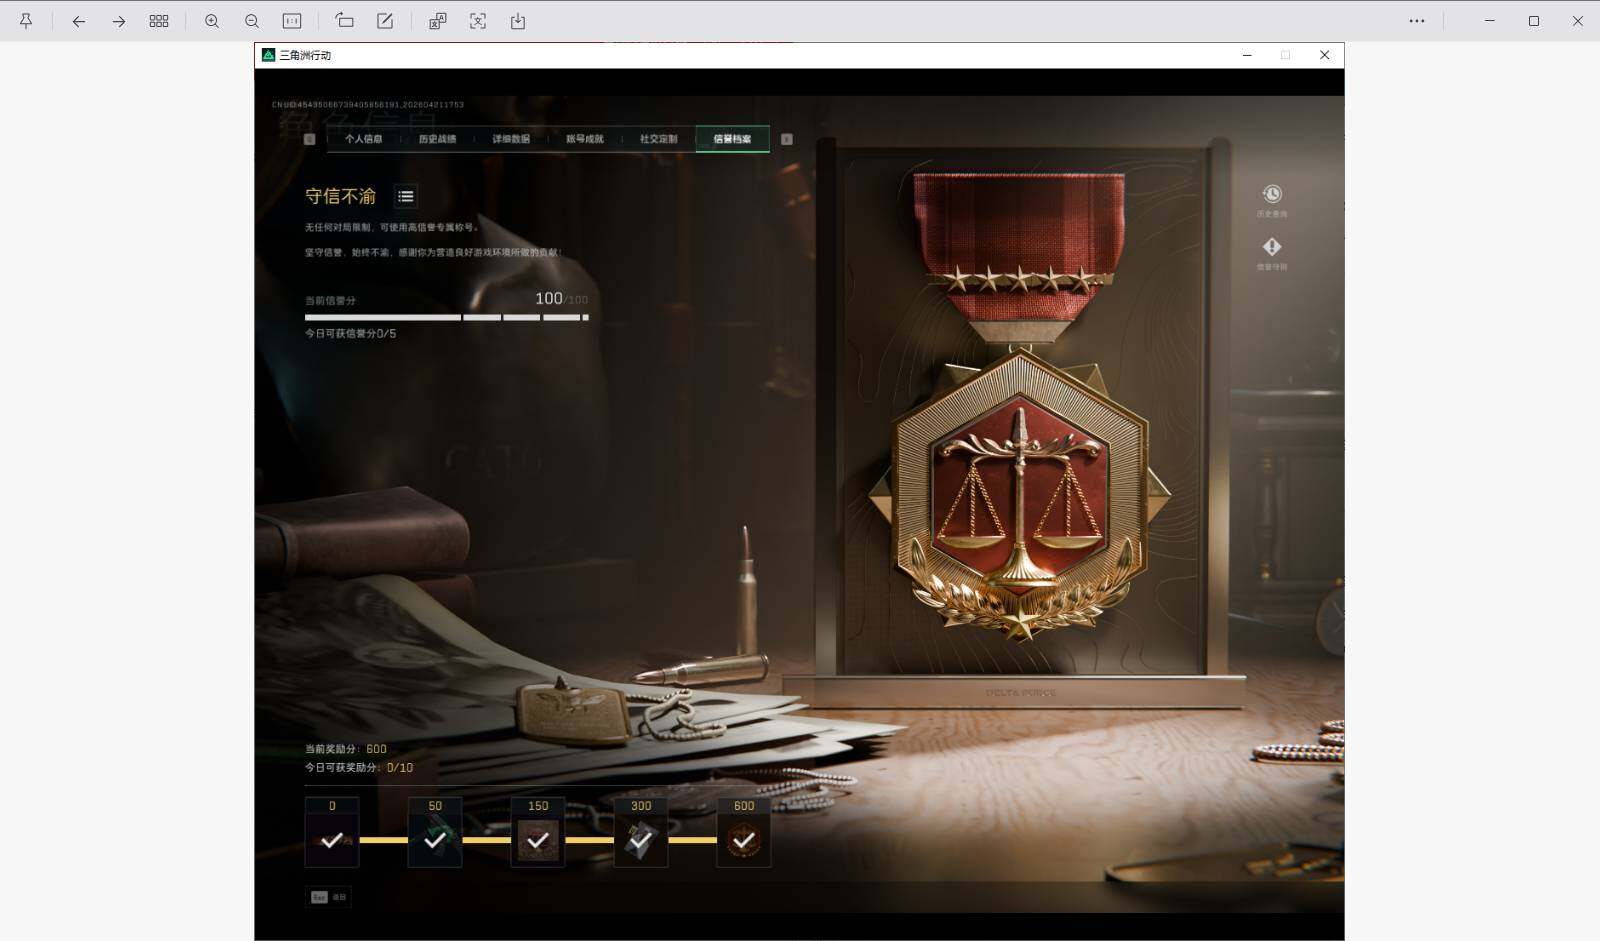Click the reputation score progress bar

447,317
